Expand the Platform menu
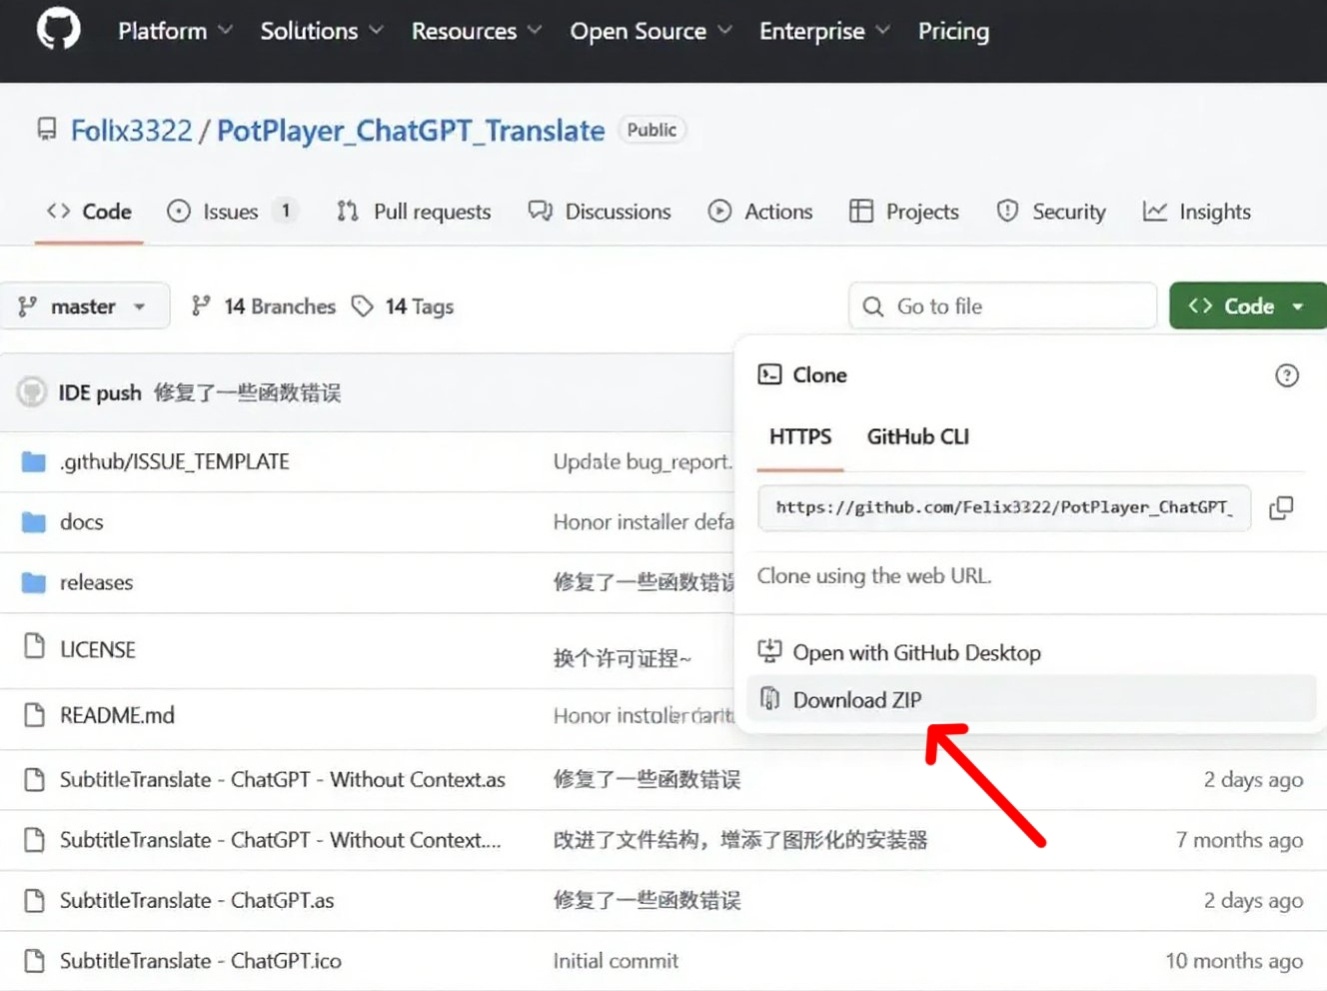 point(175,31)
